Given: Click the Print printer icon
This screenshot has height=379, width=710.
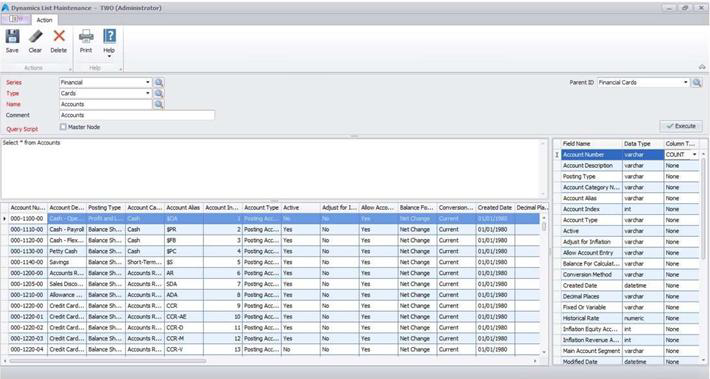Looking at the screenshot, I should tap(86, 37).
